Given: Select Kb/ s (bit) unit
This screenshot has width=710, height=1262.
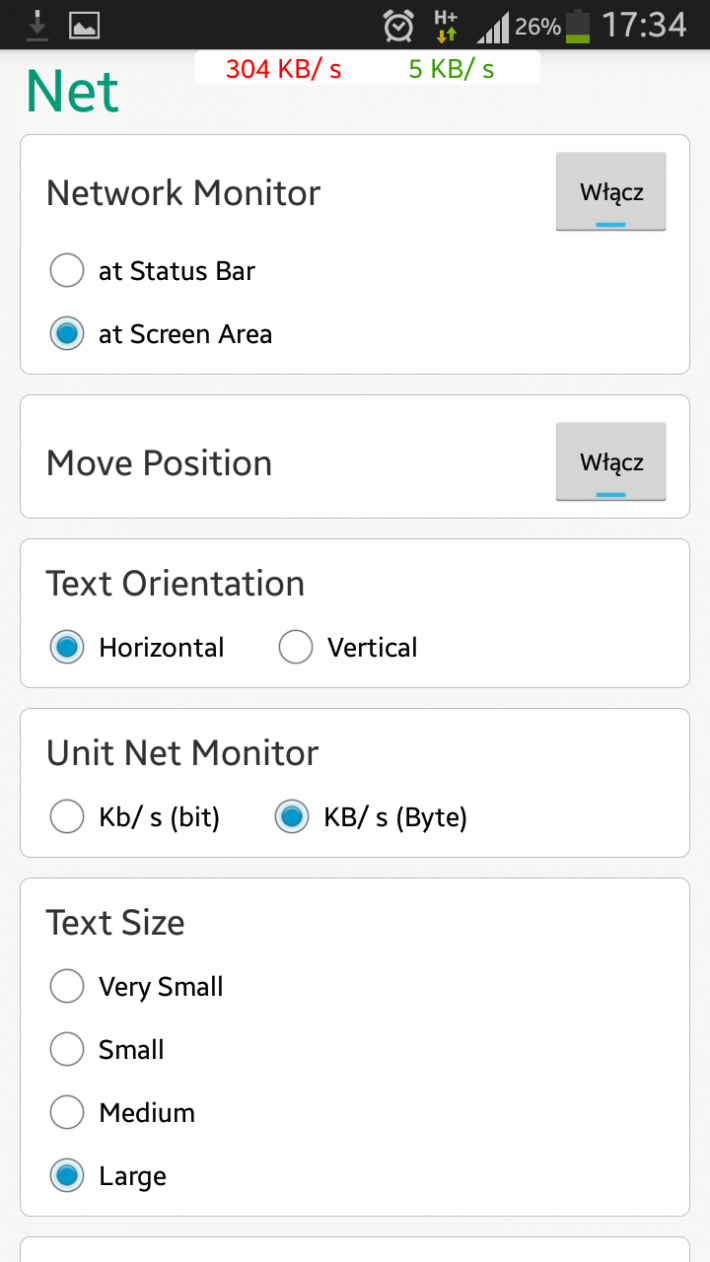Looking at the screenshot, I should [135, 818].
